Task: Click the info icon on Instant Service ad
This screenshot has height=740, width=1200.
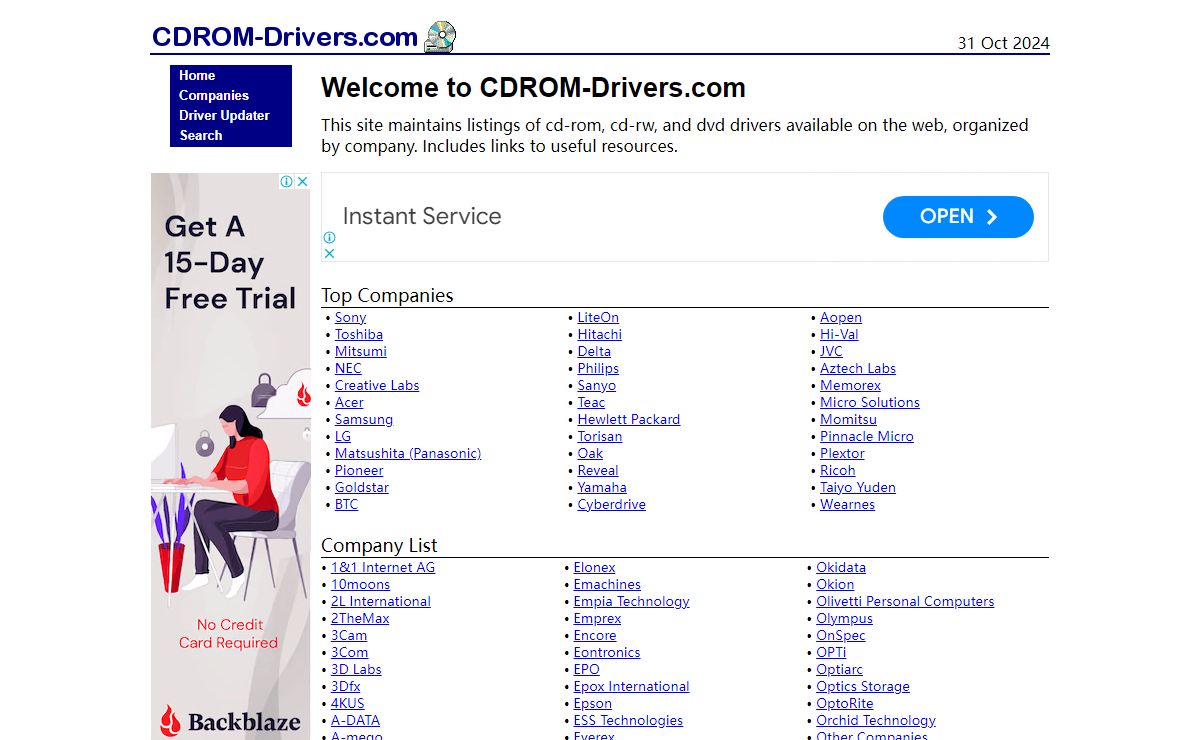Action: pyautogui.click(x=329, y=238)
